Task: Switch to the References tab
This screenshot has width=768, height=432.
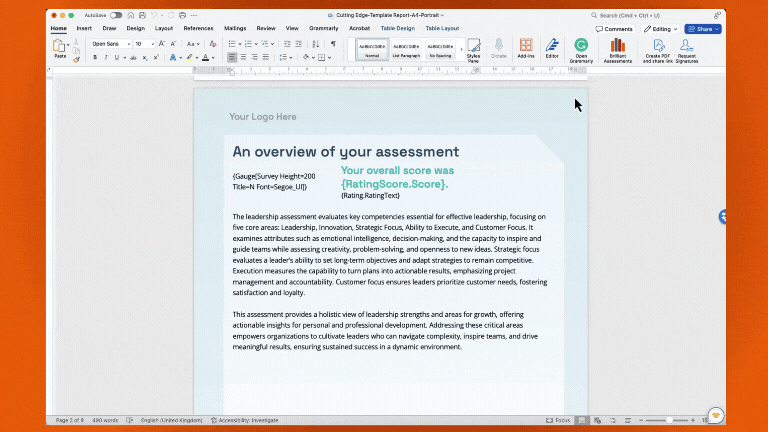Action: coord(198,28)
